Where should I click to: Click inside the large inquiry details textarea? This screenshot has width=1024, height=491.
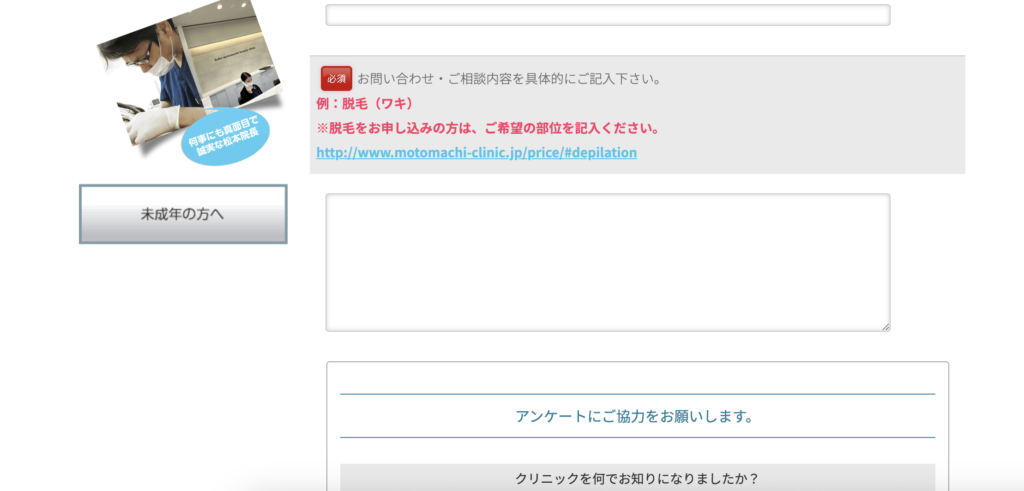click(x=608, y=262)
